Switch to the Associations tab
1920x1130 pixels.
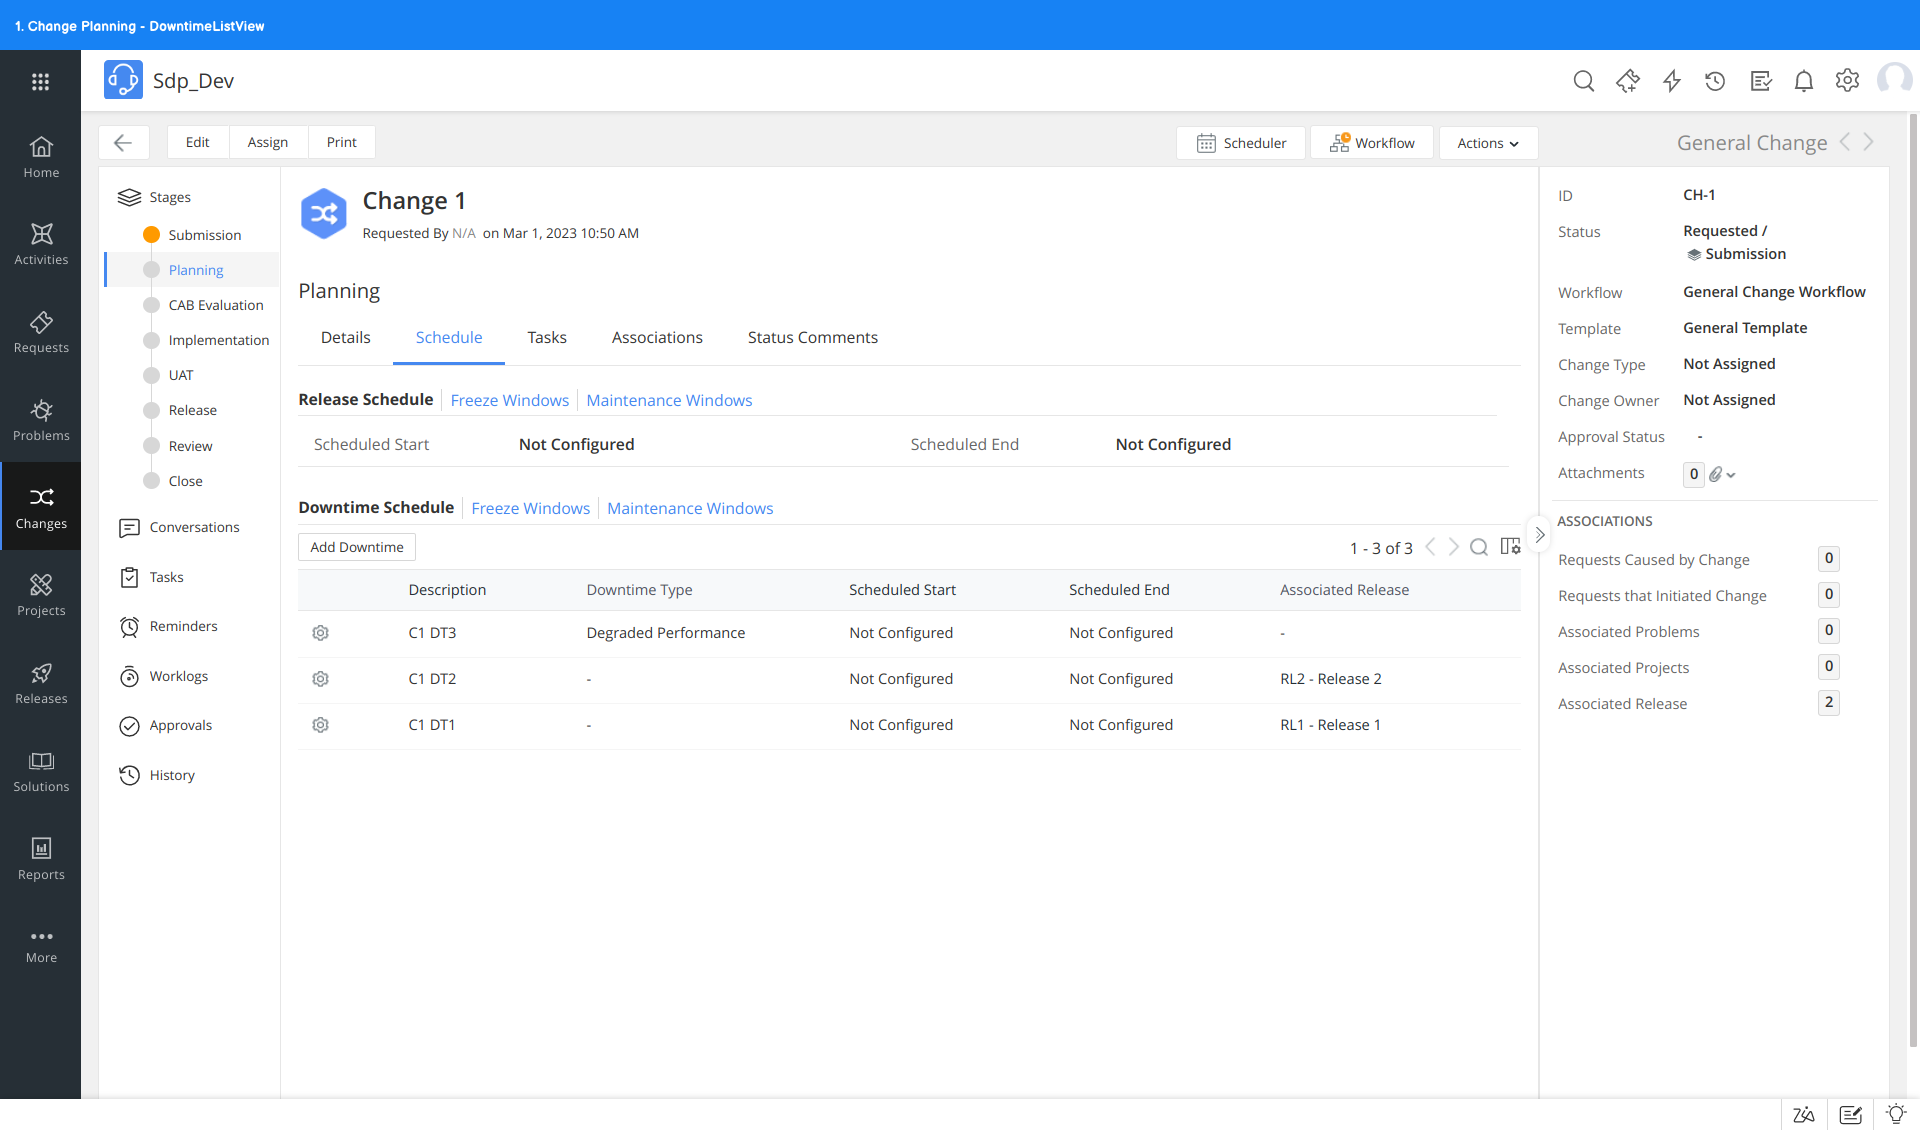coord(657,338)
